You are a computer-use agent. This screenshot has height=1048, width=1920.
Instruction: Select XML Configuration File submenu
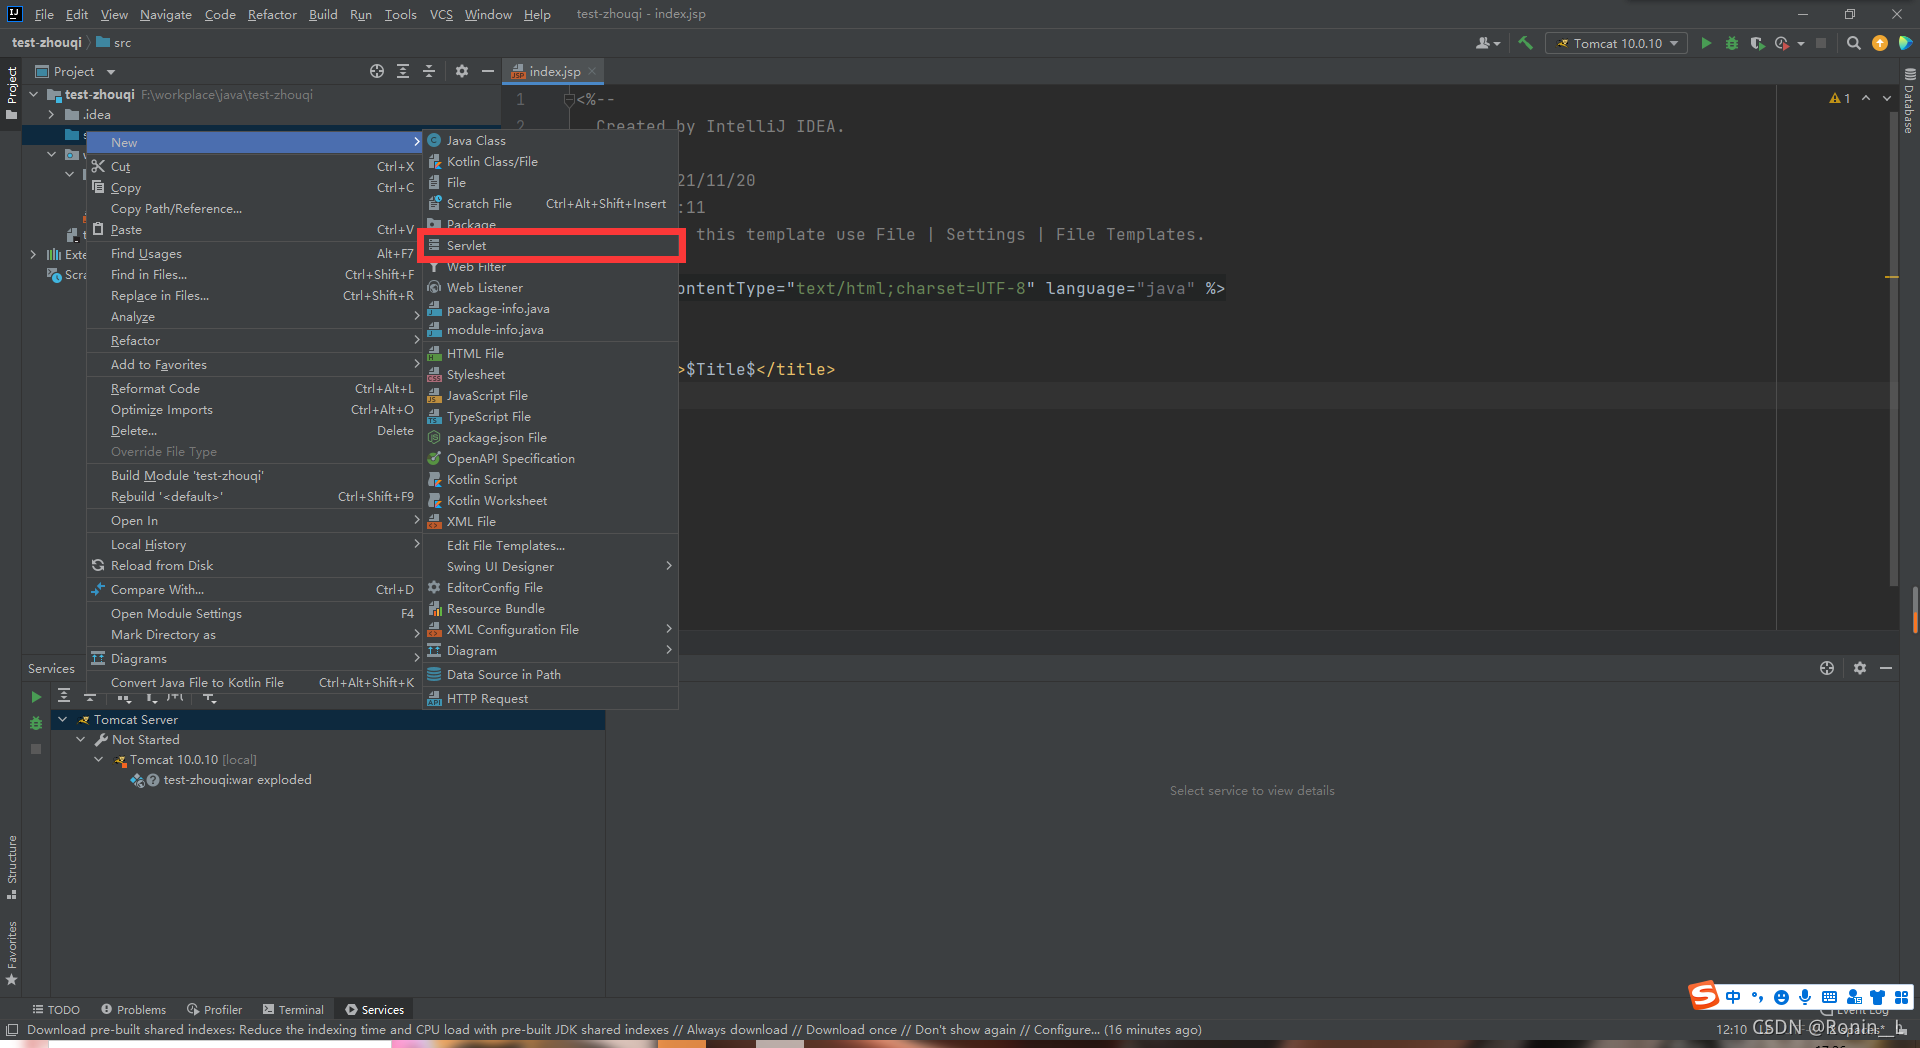point(550,629)
